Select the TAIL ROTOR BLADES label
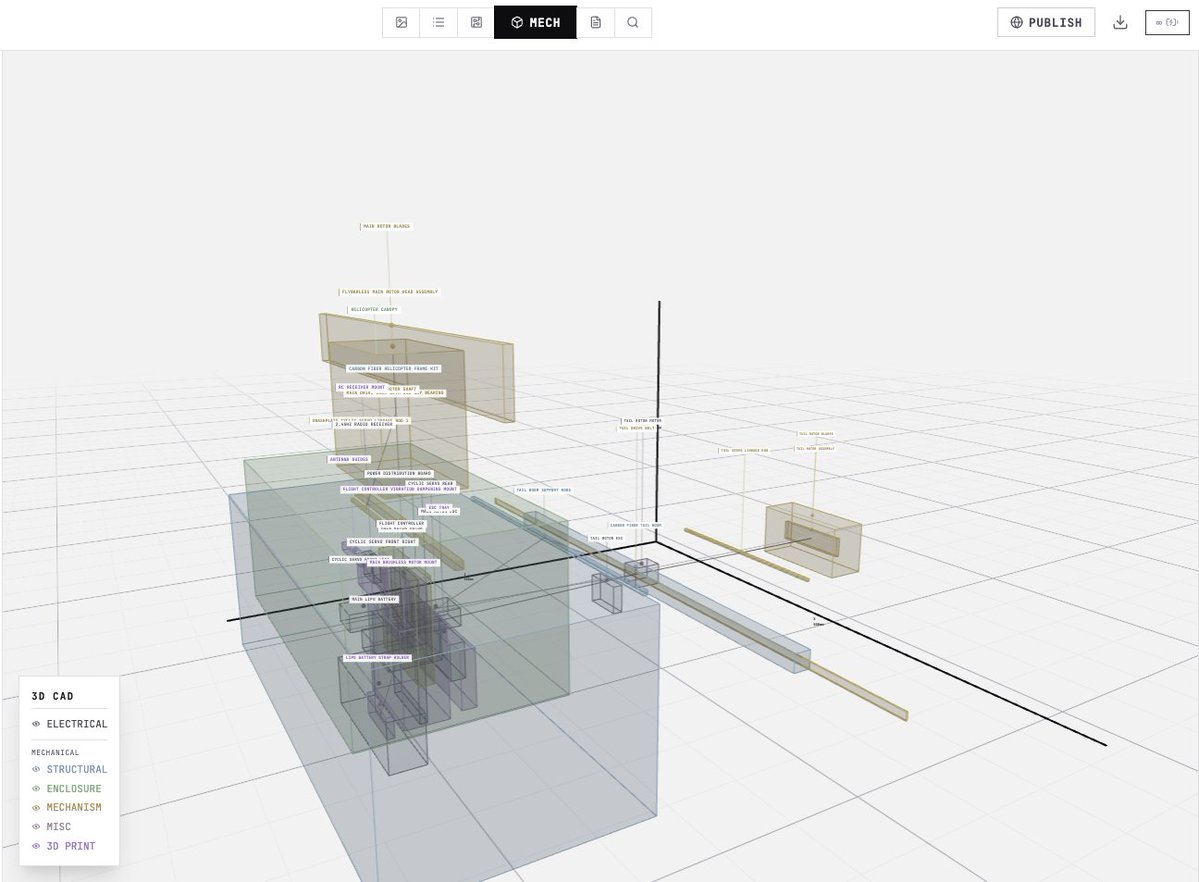 pos(816,434)
